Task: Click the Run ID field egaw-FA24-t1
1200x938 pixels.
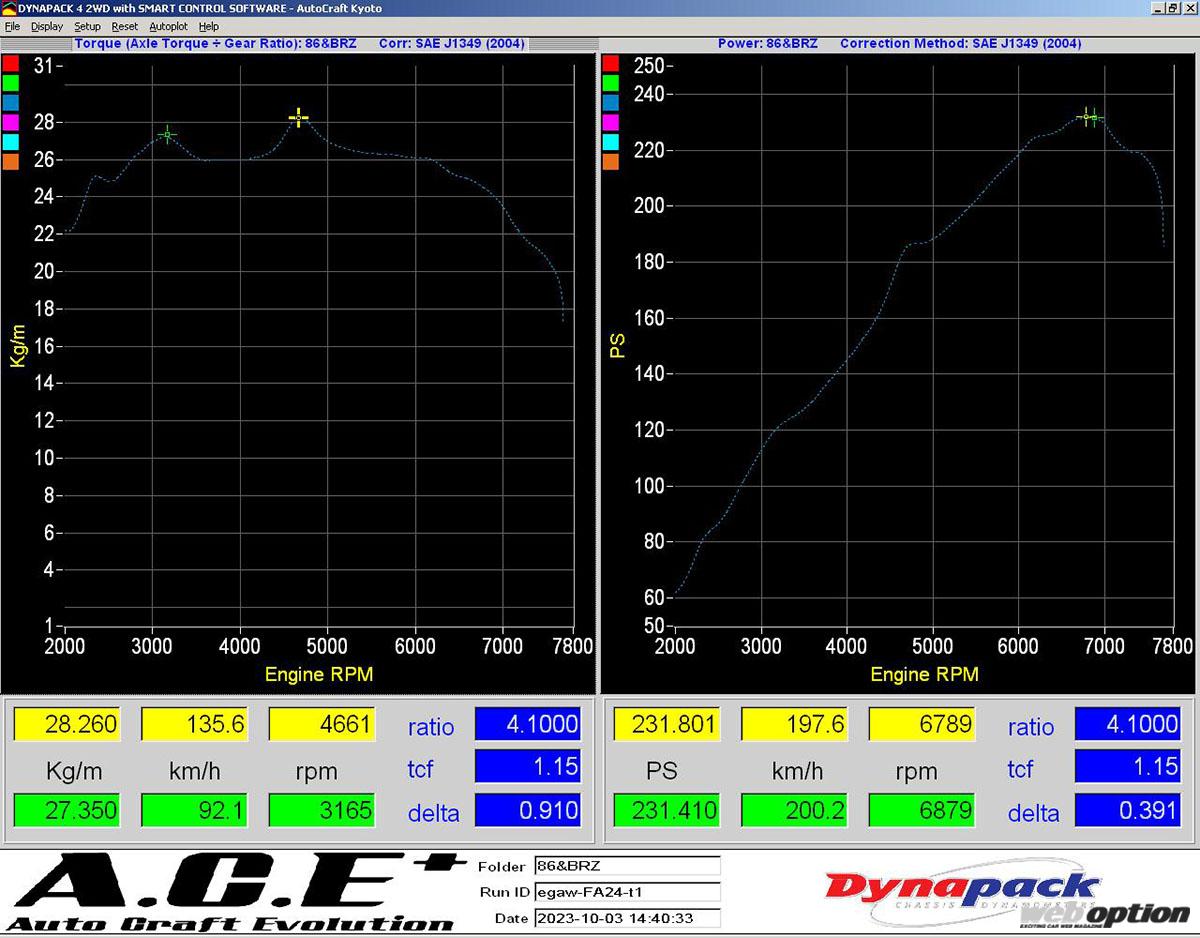Action: pos(627,892)
